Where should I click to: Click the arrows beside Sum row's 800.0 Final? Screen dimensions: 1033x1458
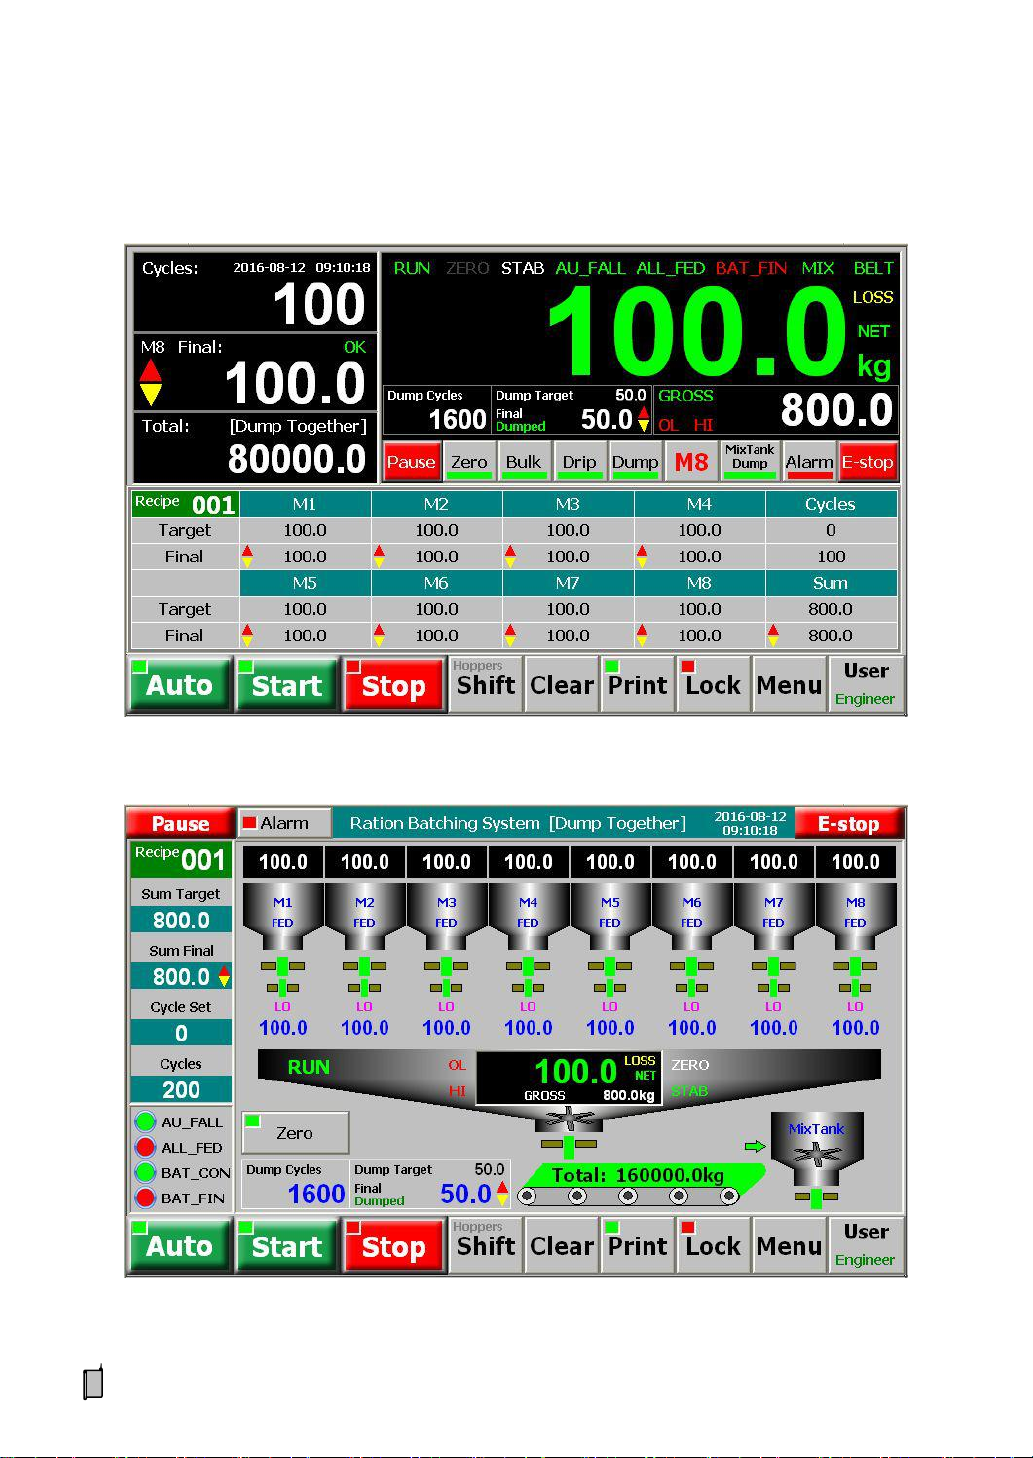(773, 635)
